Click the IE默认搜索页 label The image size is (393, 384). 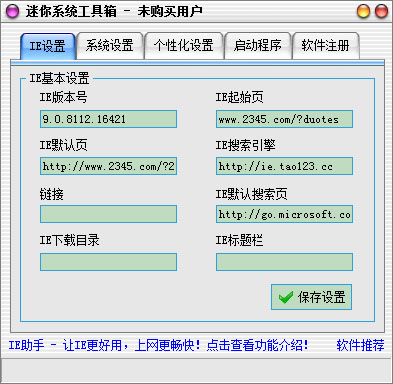pyautogui.click(x=252, y=194)
